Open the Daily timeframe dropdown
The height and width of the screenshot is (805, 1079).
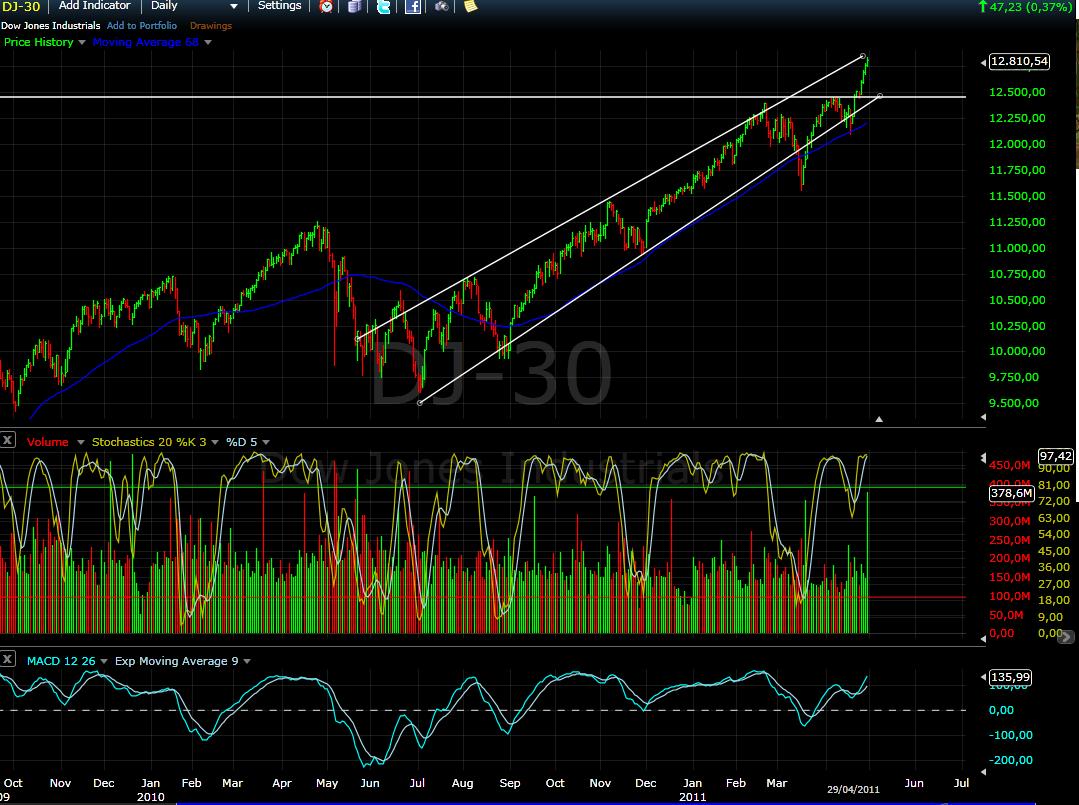click(193, 6)
